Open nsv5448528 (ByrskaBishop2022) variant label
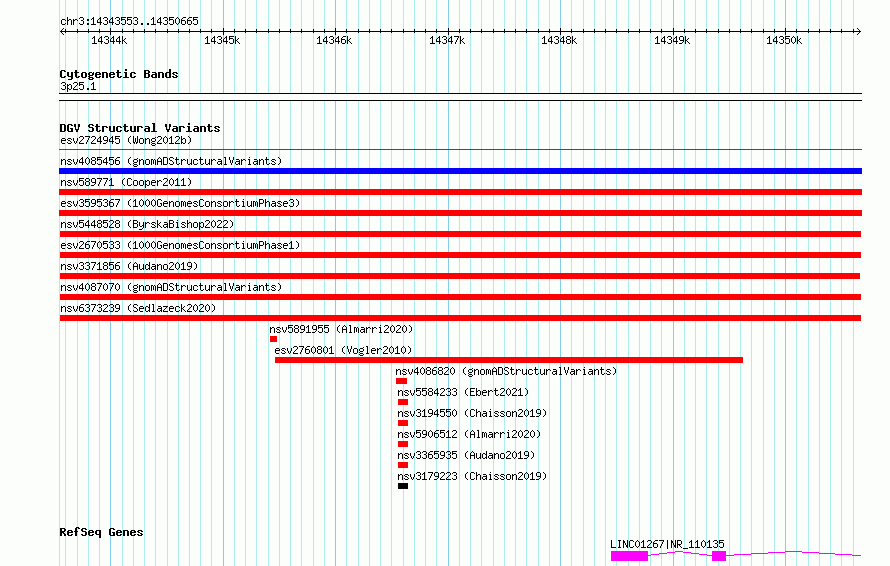 pos(147,224)
